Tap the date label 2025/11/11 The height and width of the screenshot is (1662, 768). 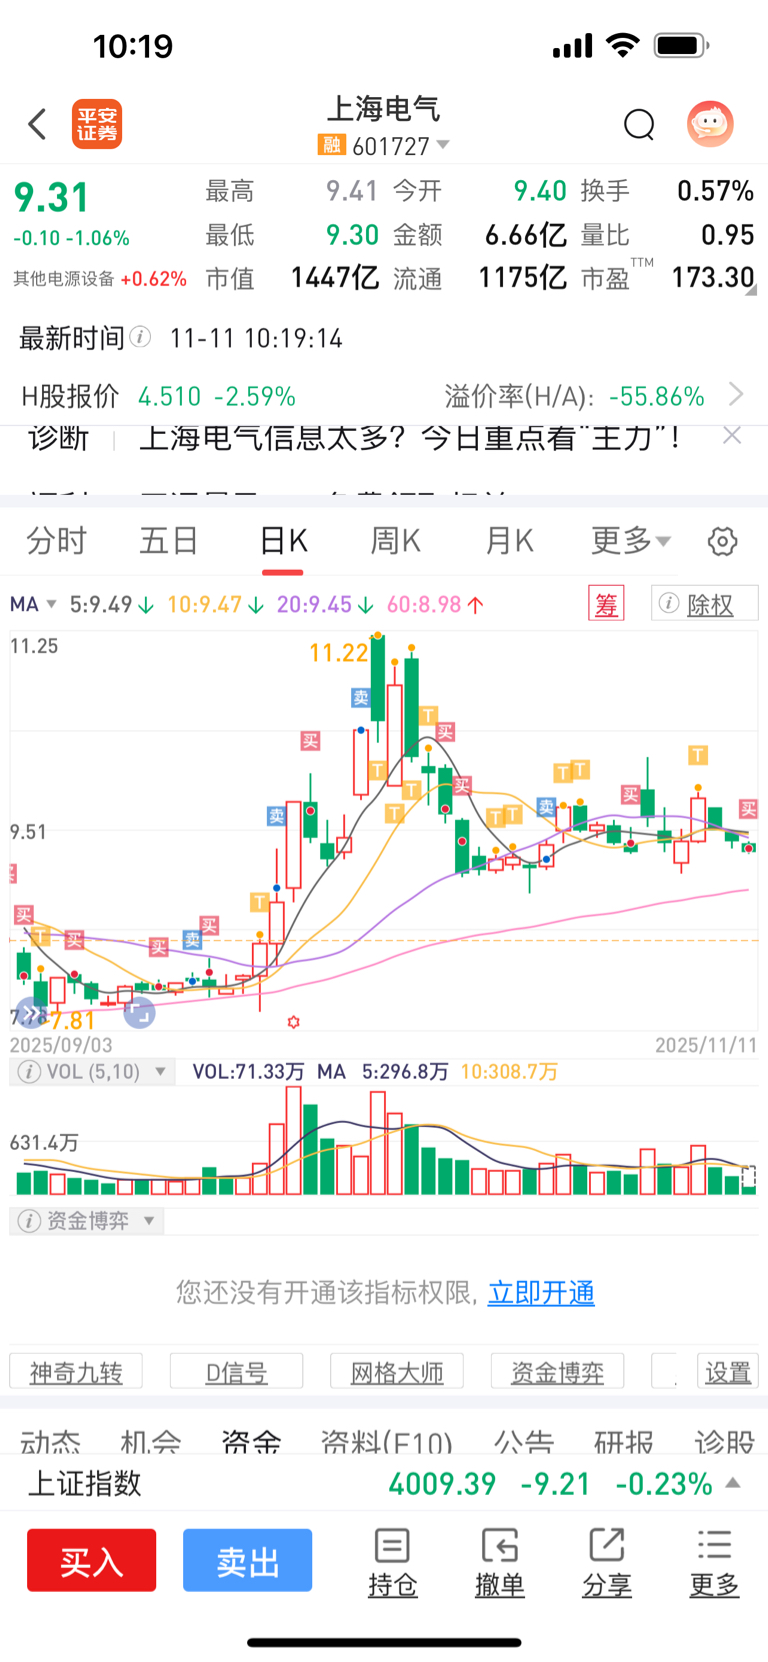point(705,1045)
